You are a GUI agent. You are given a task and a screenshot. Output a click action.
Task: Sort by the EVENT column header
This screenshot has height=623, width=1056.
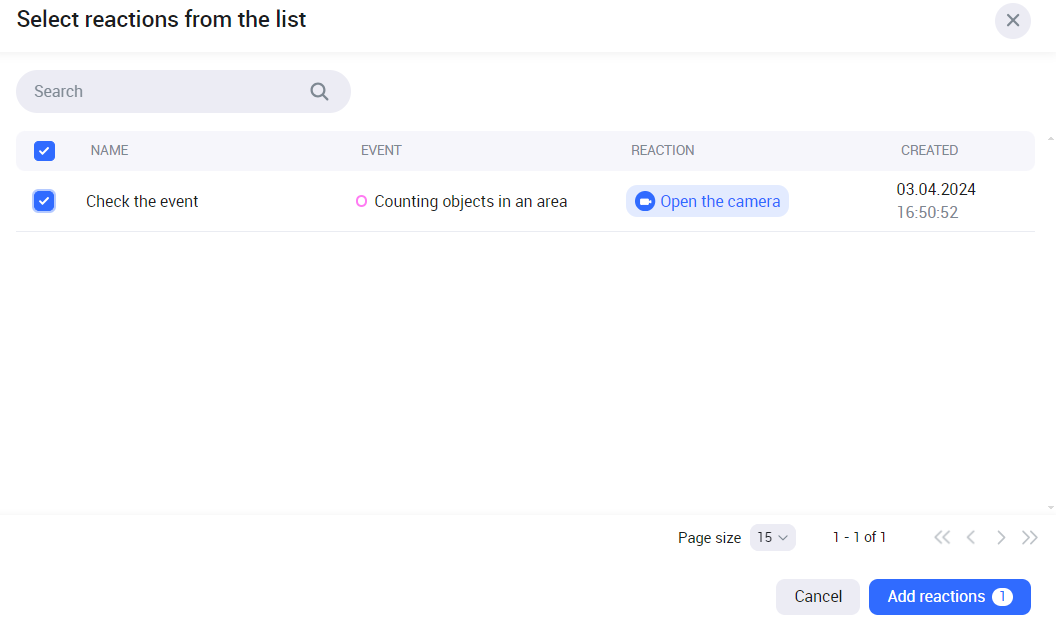coord(381,150)
